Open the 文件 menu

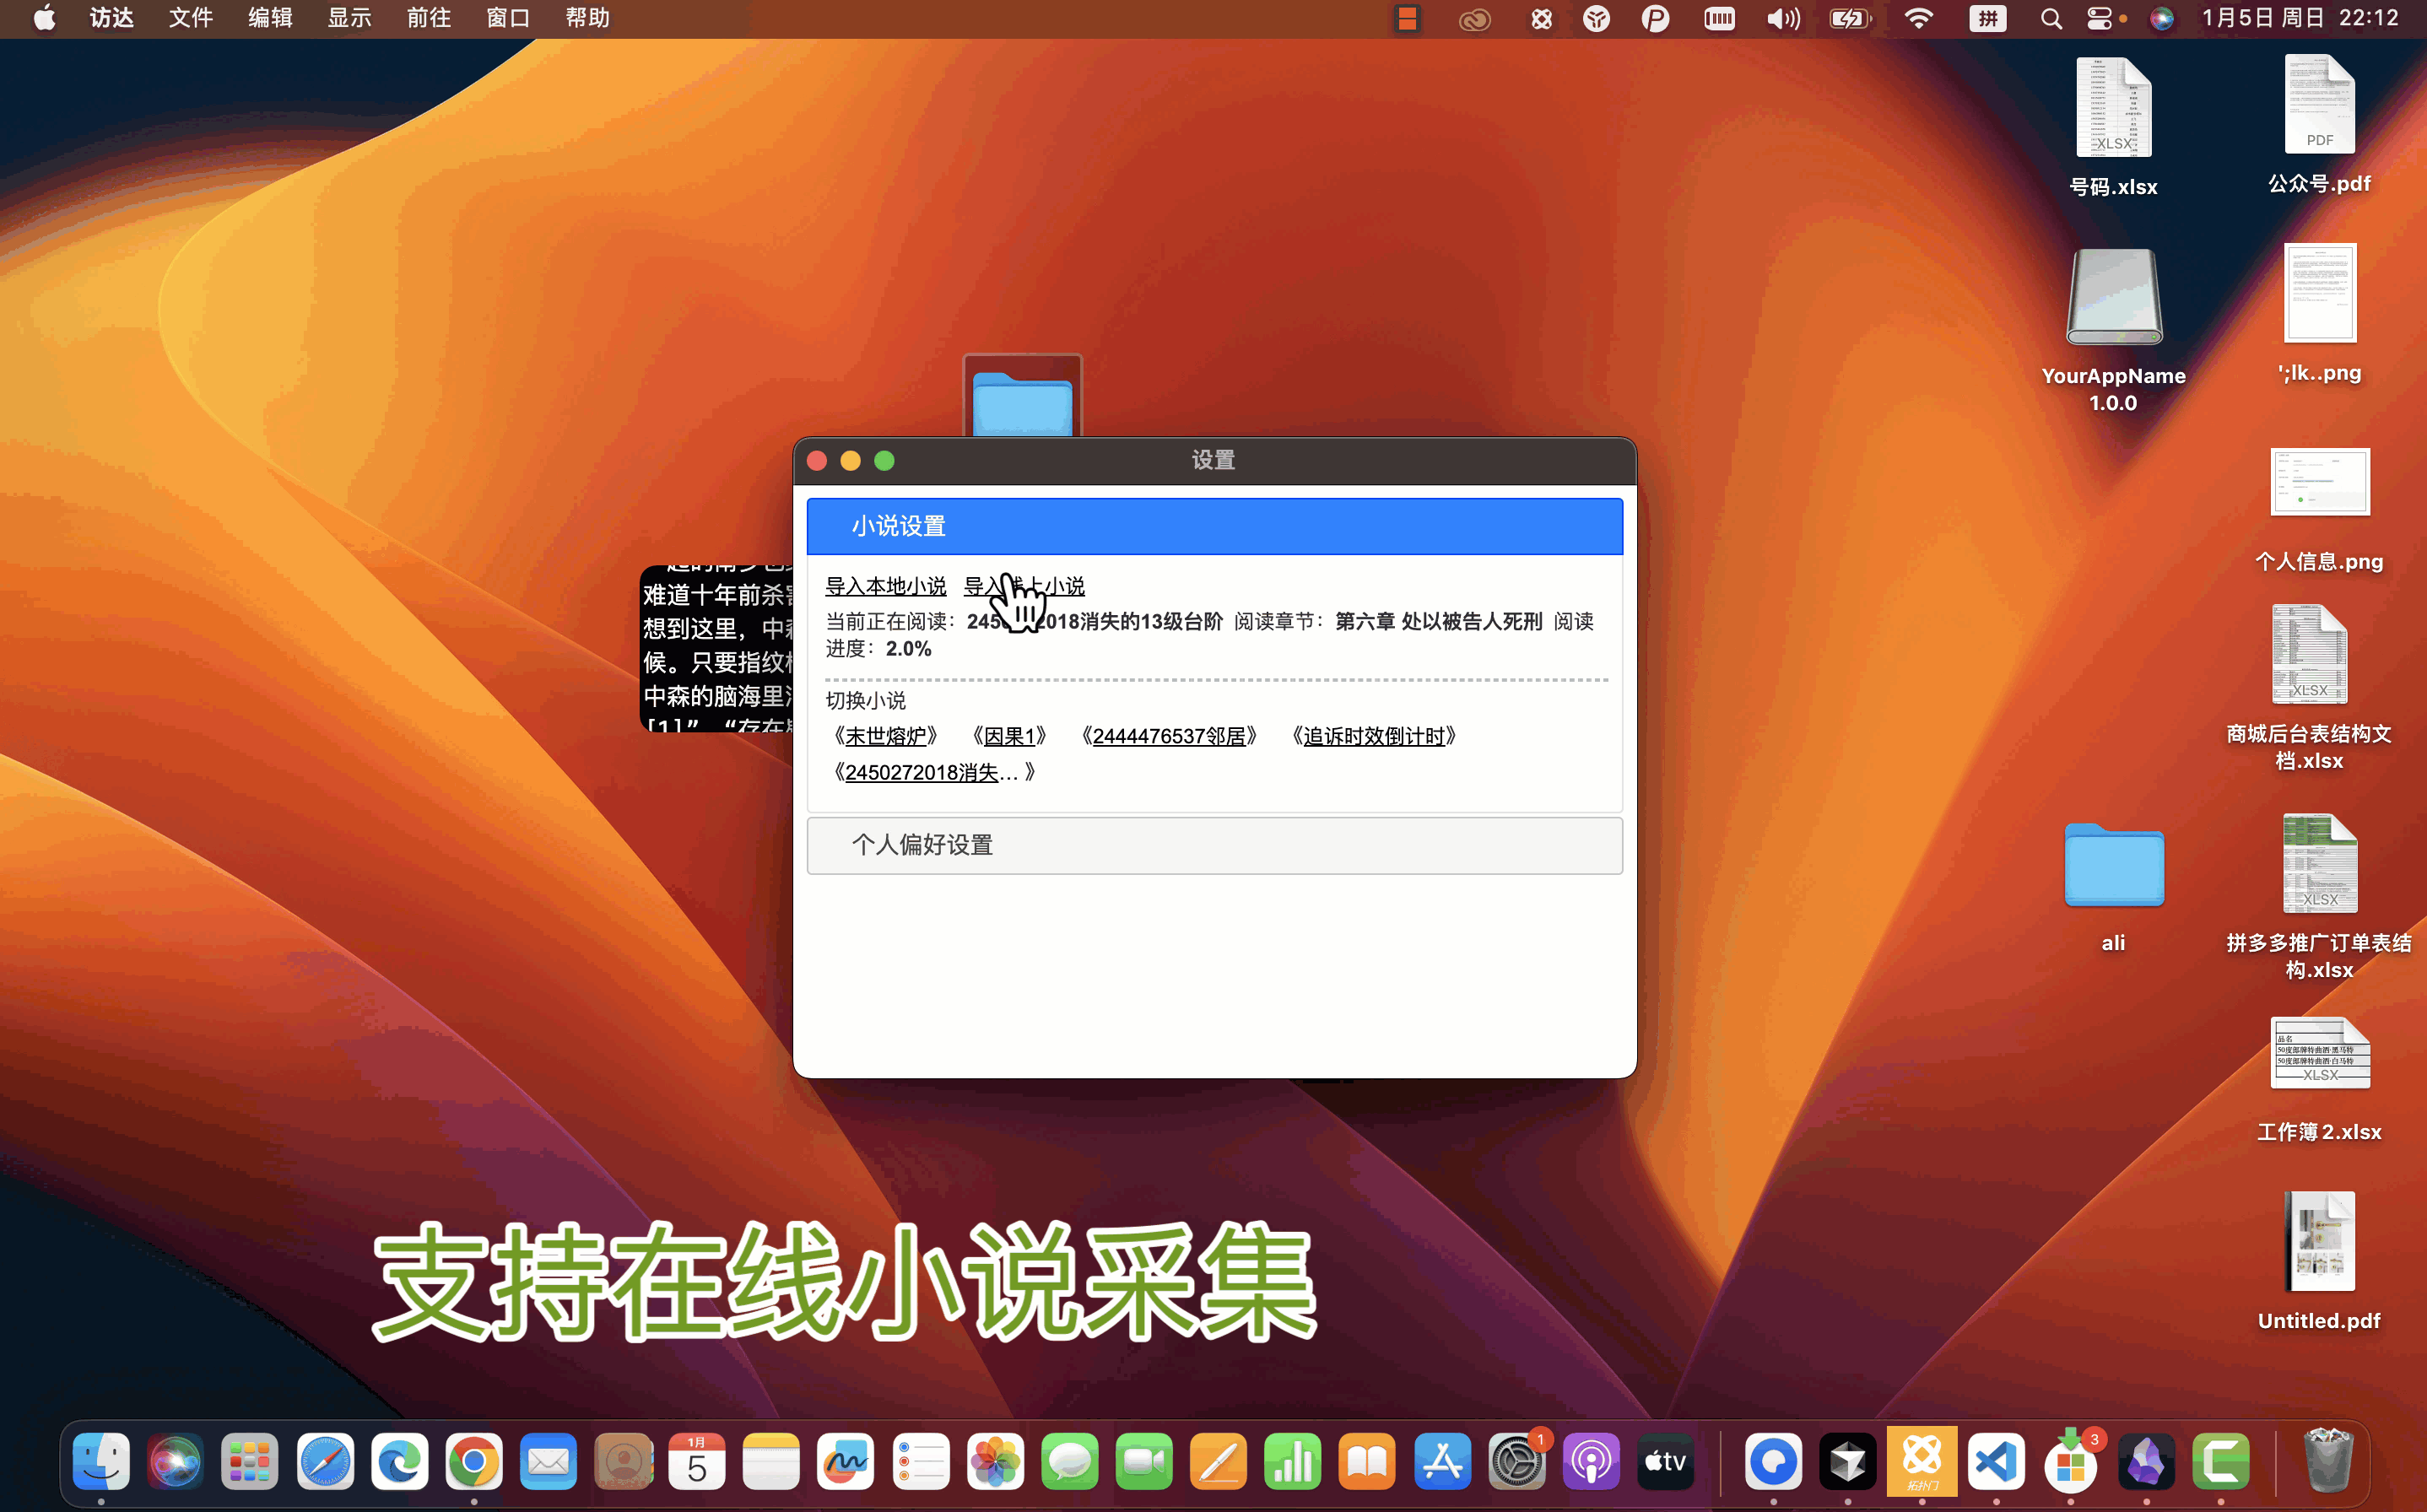pos(189,18)
